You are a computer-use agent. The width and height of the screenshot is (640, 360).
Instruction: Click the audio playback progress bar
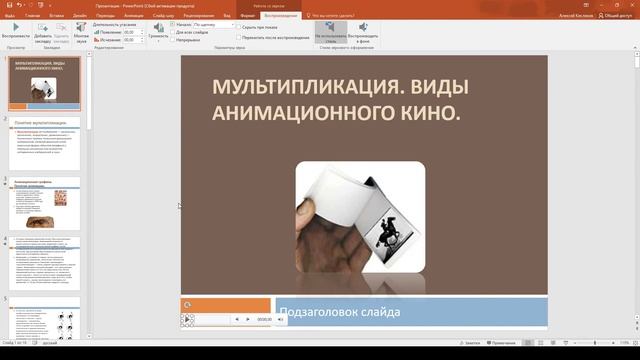click(212, 320)
